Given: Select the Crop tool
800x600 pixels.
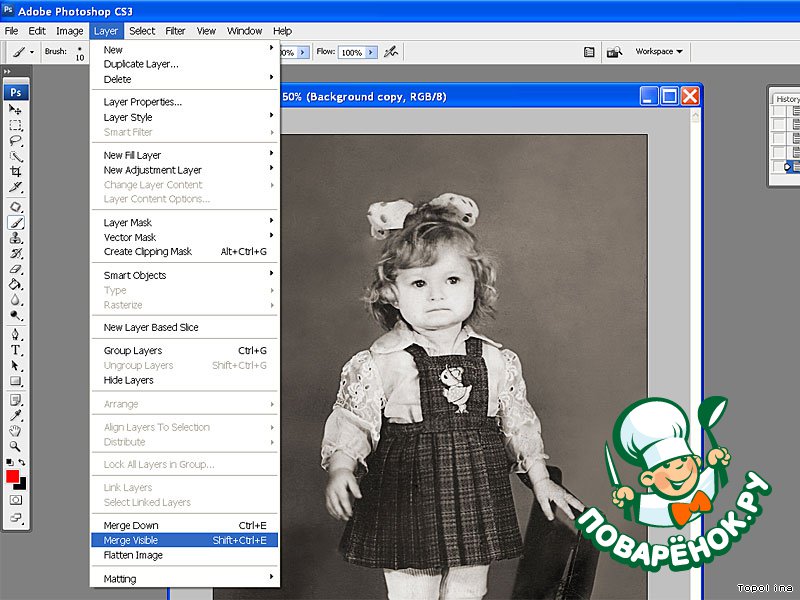Looking at the screenshot, I should coord(16,172).
